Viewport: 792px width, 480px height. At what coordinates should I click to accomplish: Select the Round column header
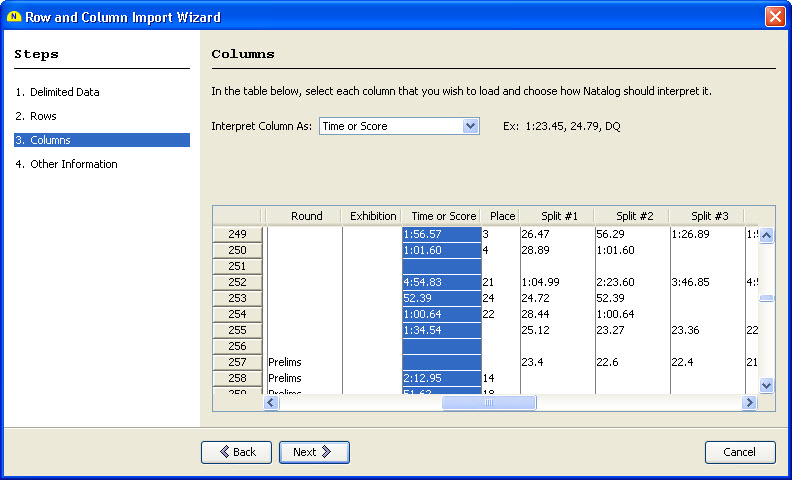click(306, 216)
